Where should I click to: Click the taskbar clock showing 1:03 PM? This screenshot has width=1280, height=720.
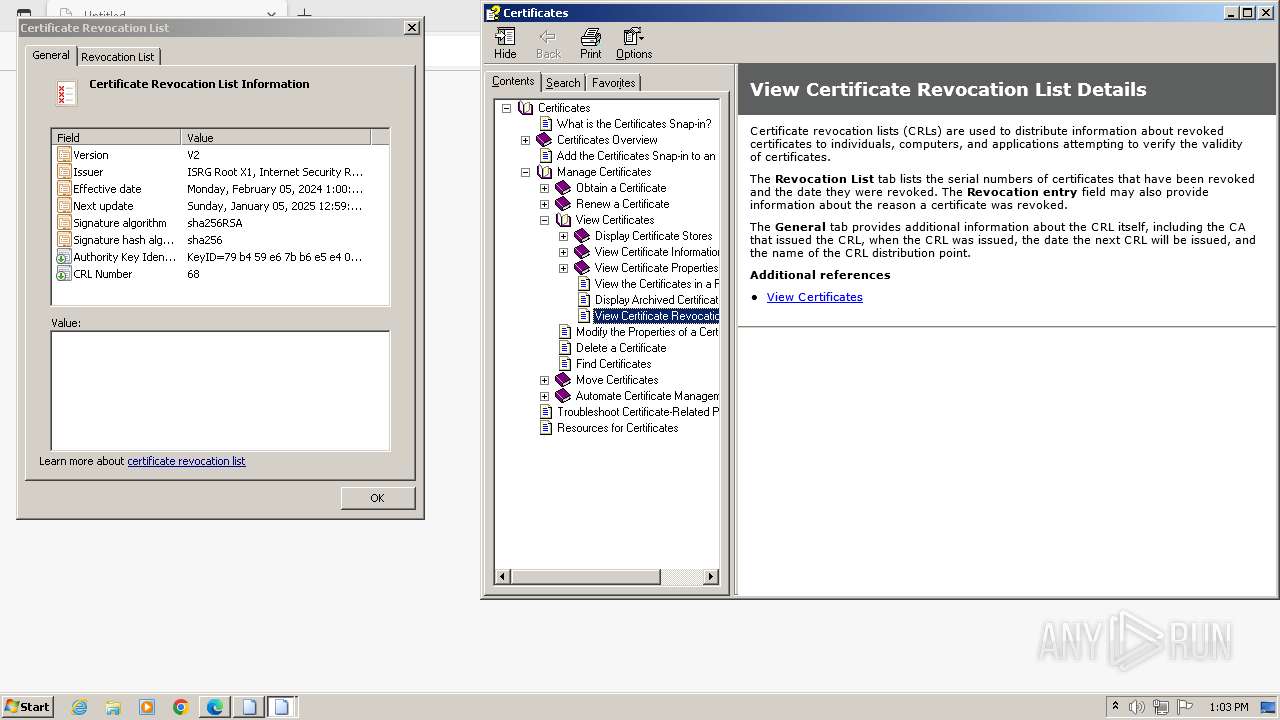(x=1228, y=707)
